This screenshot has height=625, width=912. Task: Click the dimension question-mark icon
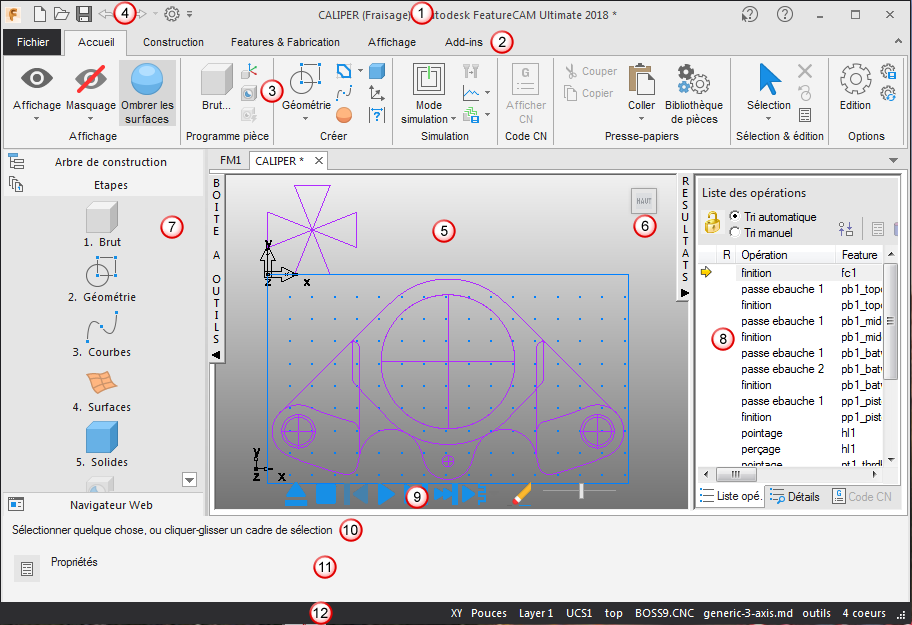(377, 115)
